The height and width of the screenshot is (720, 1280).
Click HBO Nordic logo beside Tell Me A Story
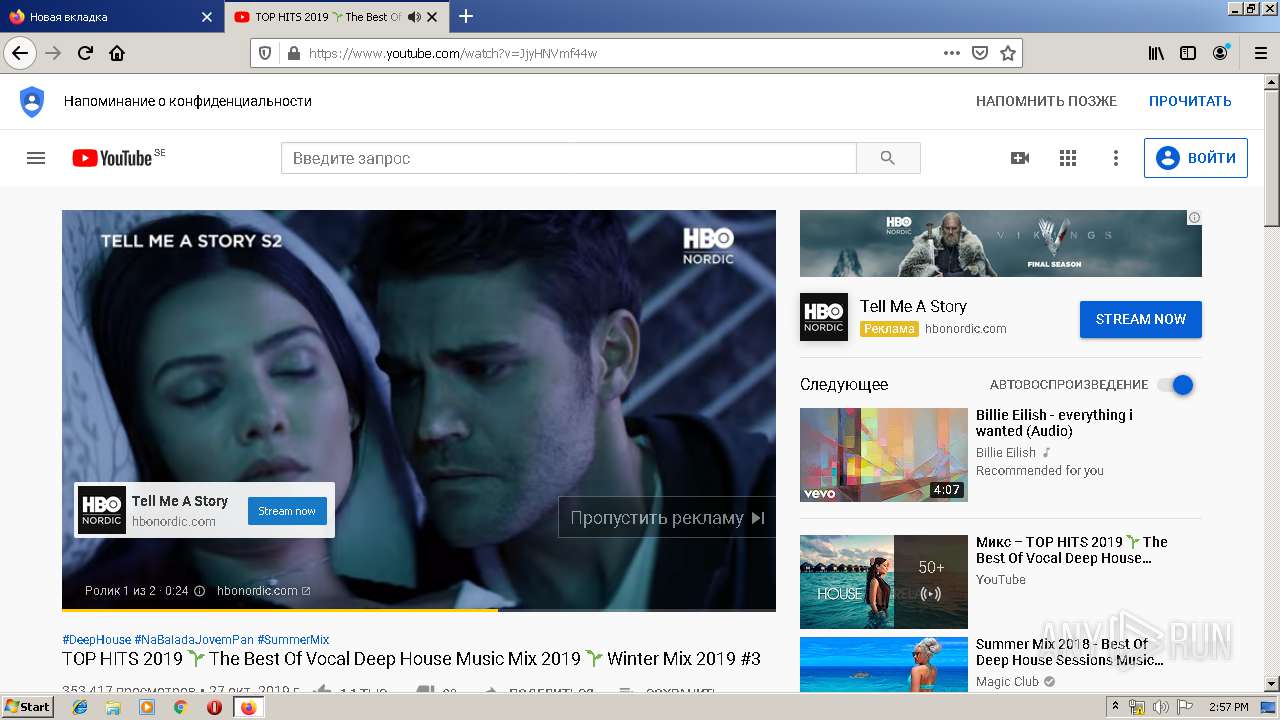pos(824,317)
